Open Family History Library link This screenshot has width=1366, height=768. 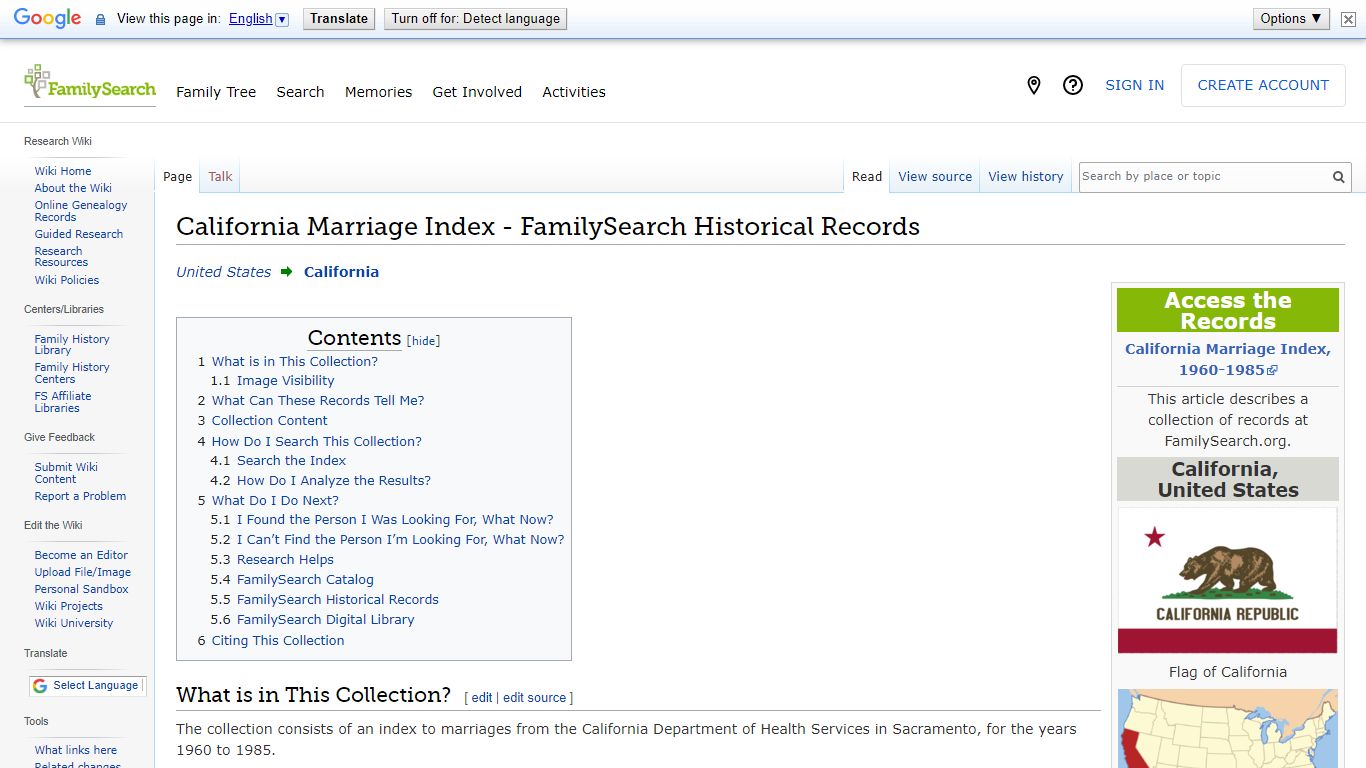click(x=72, y=345)
